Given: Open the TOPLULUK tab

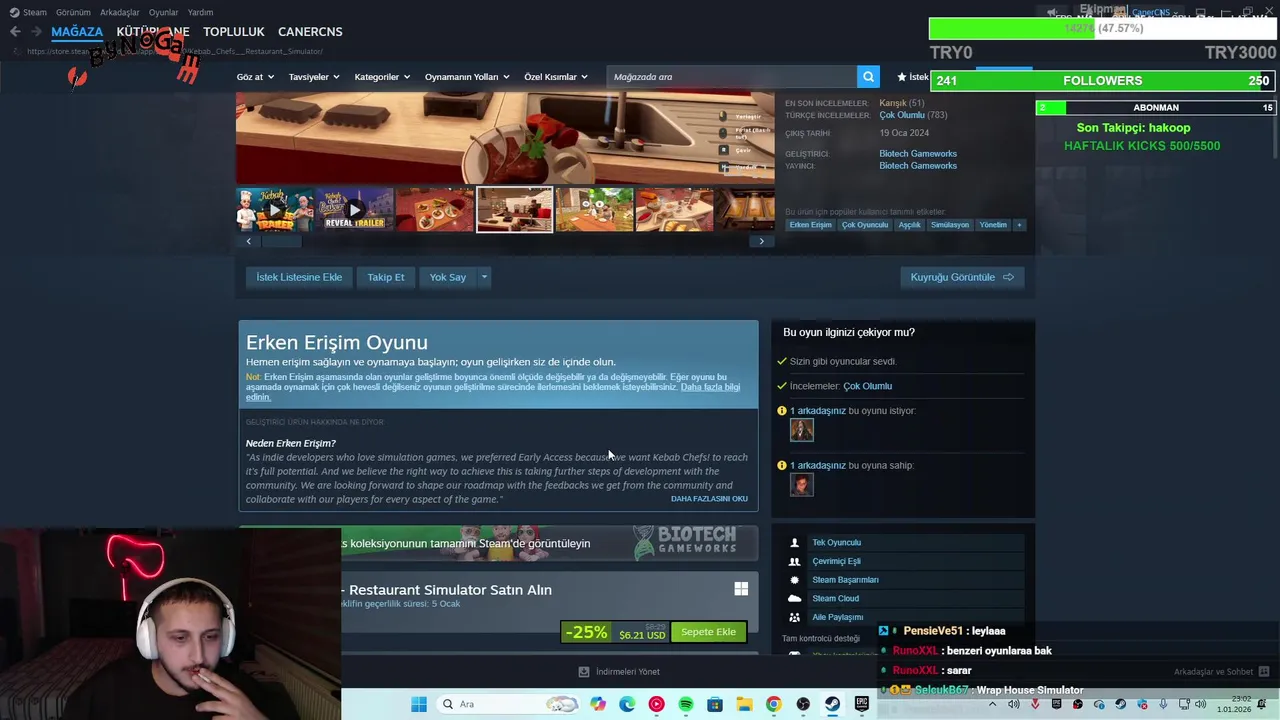Looking at the screenshot, I should point(234,32).
